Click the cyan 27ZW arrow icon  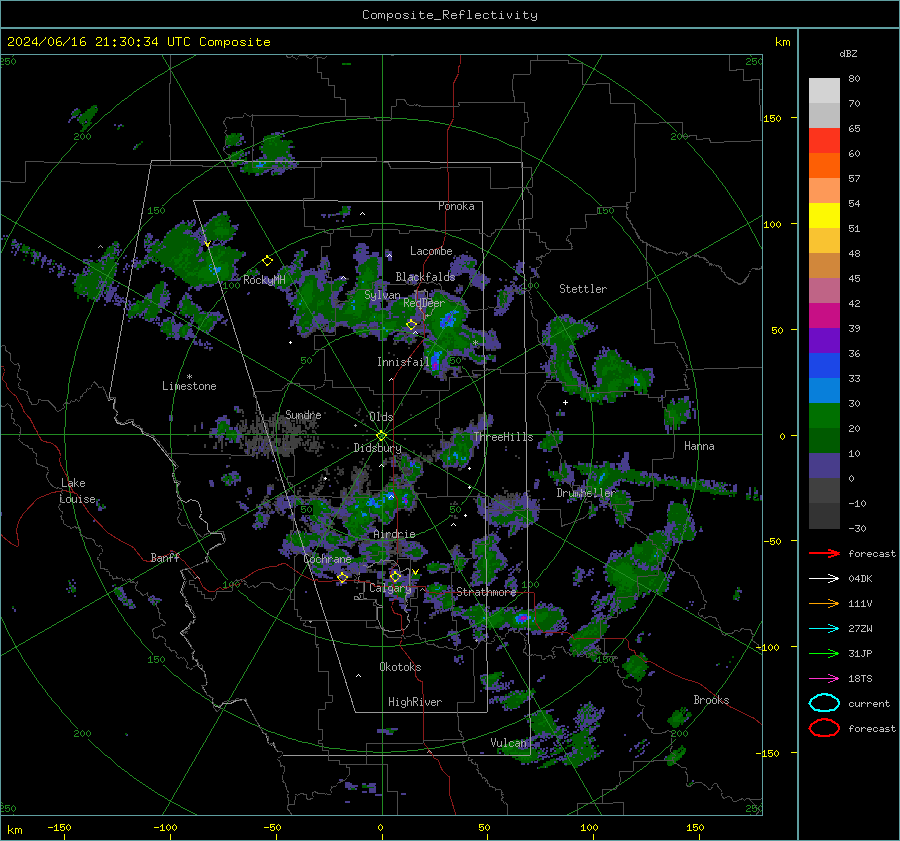[824, 629]
